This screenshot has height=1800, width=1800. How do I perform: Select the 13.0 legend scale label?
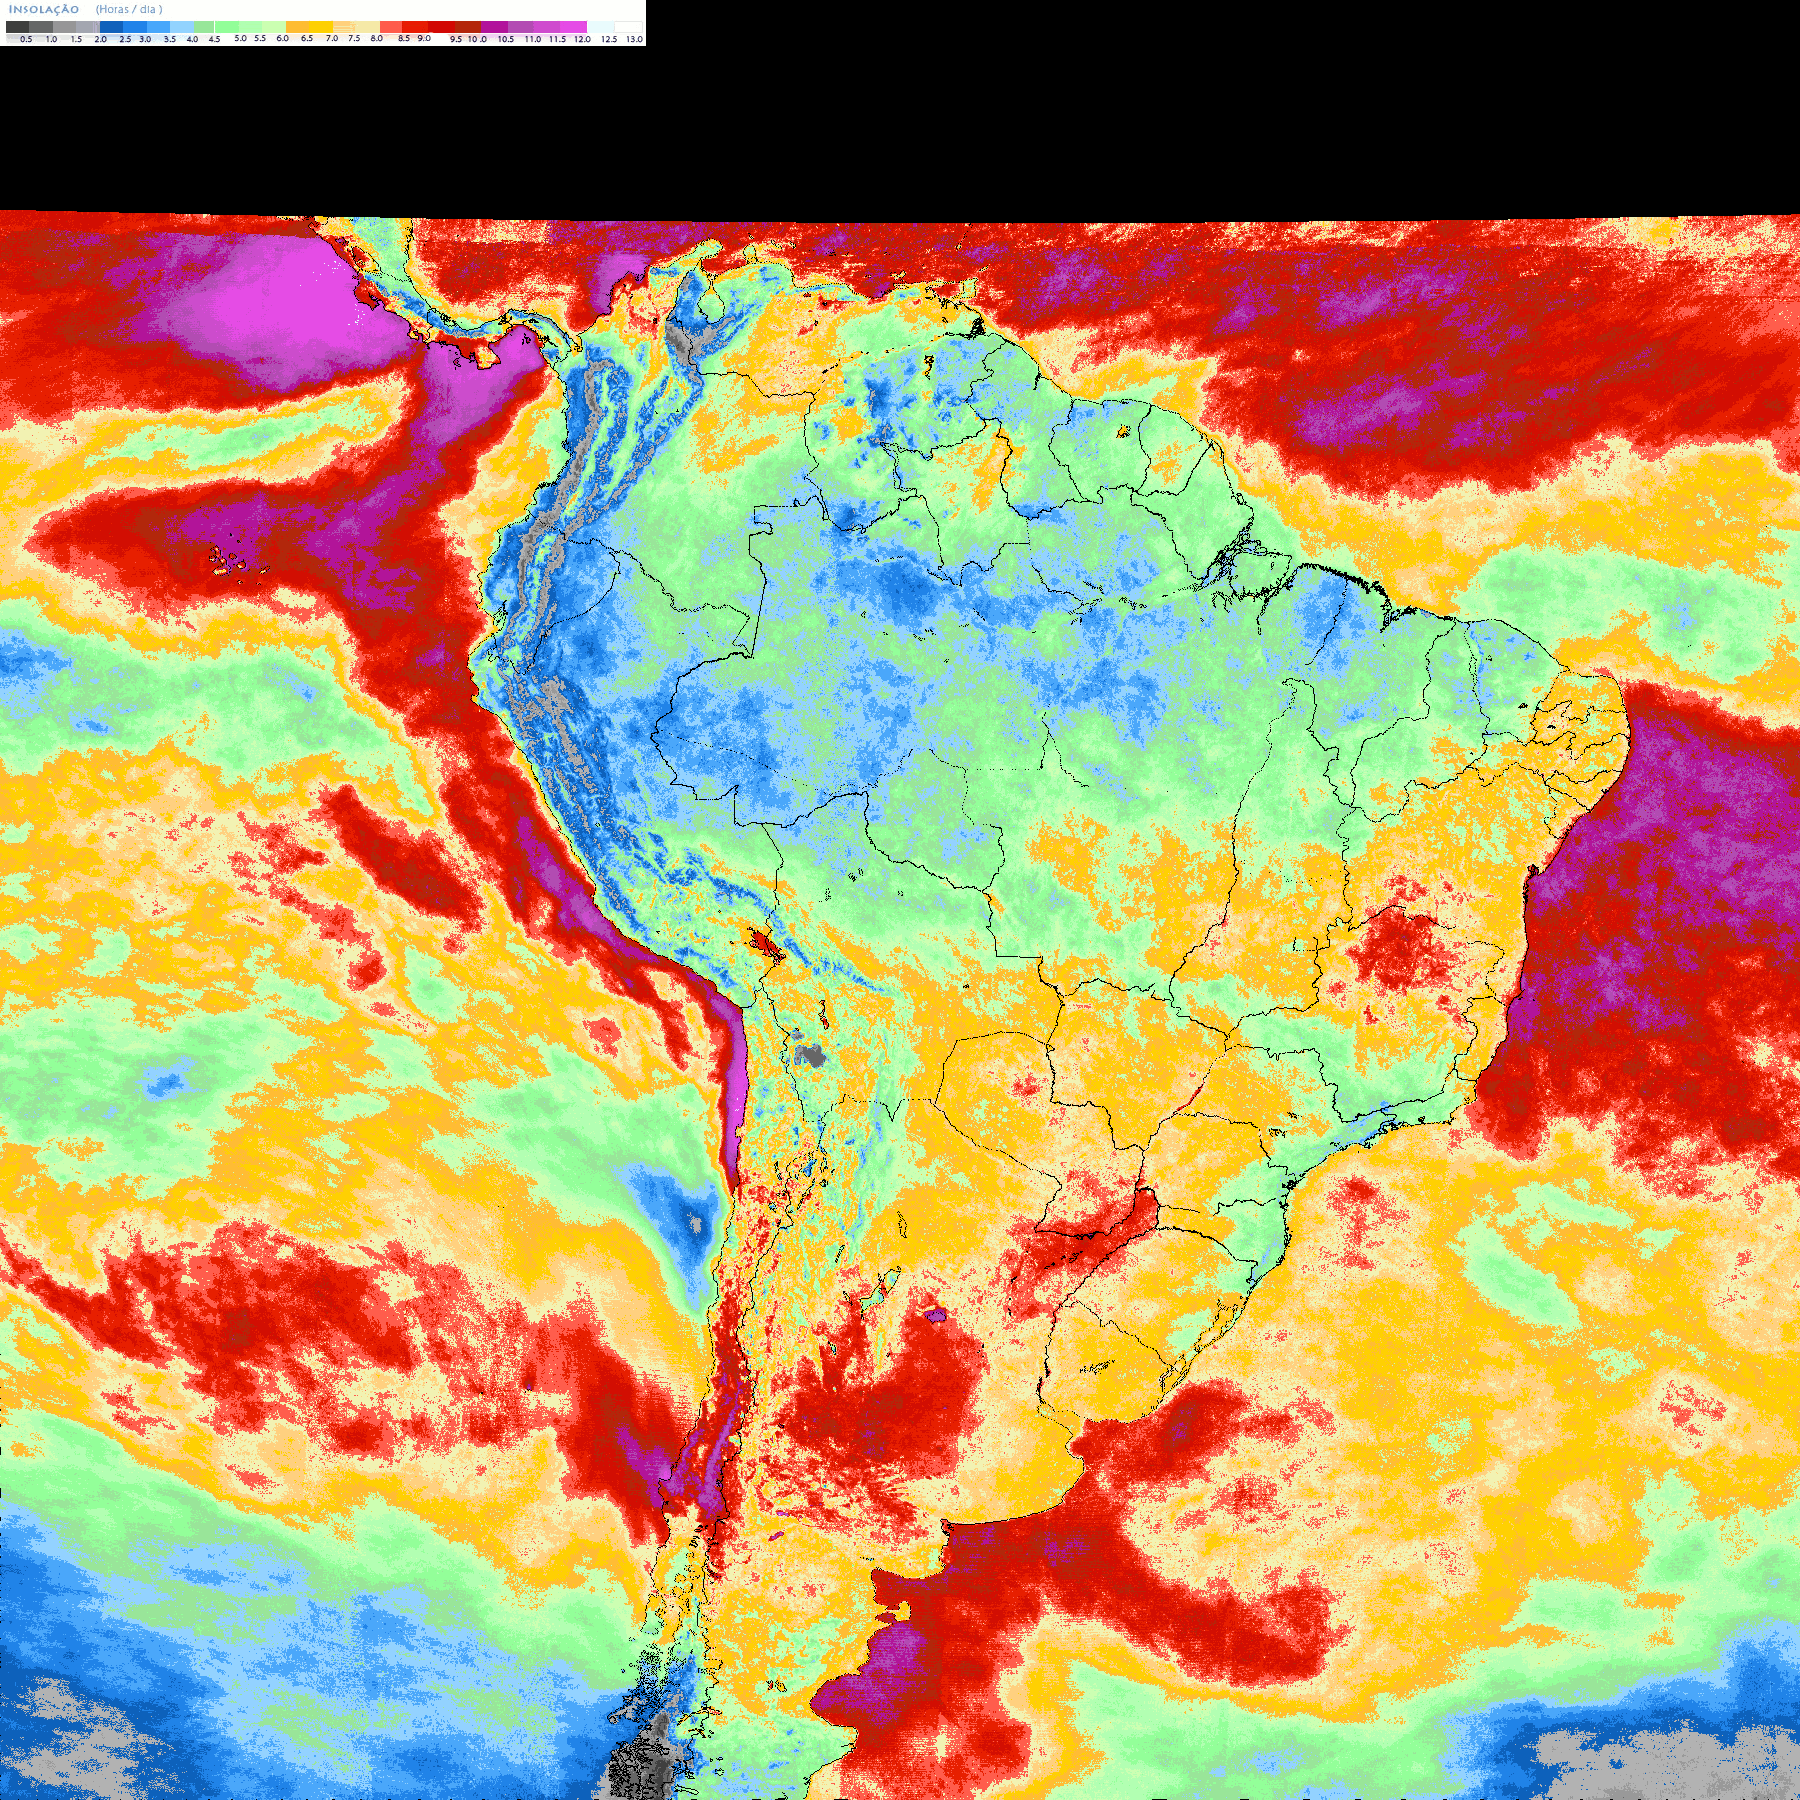(634, 39)
